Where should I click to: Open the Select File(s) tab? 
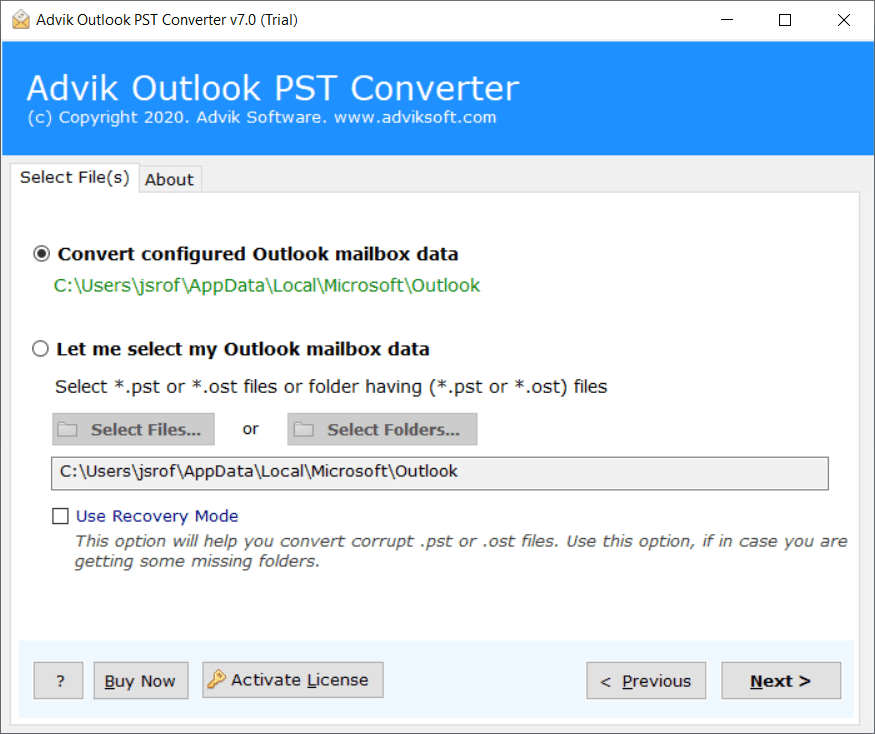click(74, 177)
